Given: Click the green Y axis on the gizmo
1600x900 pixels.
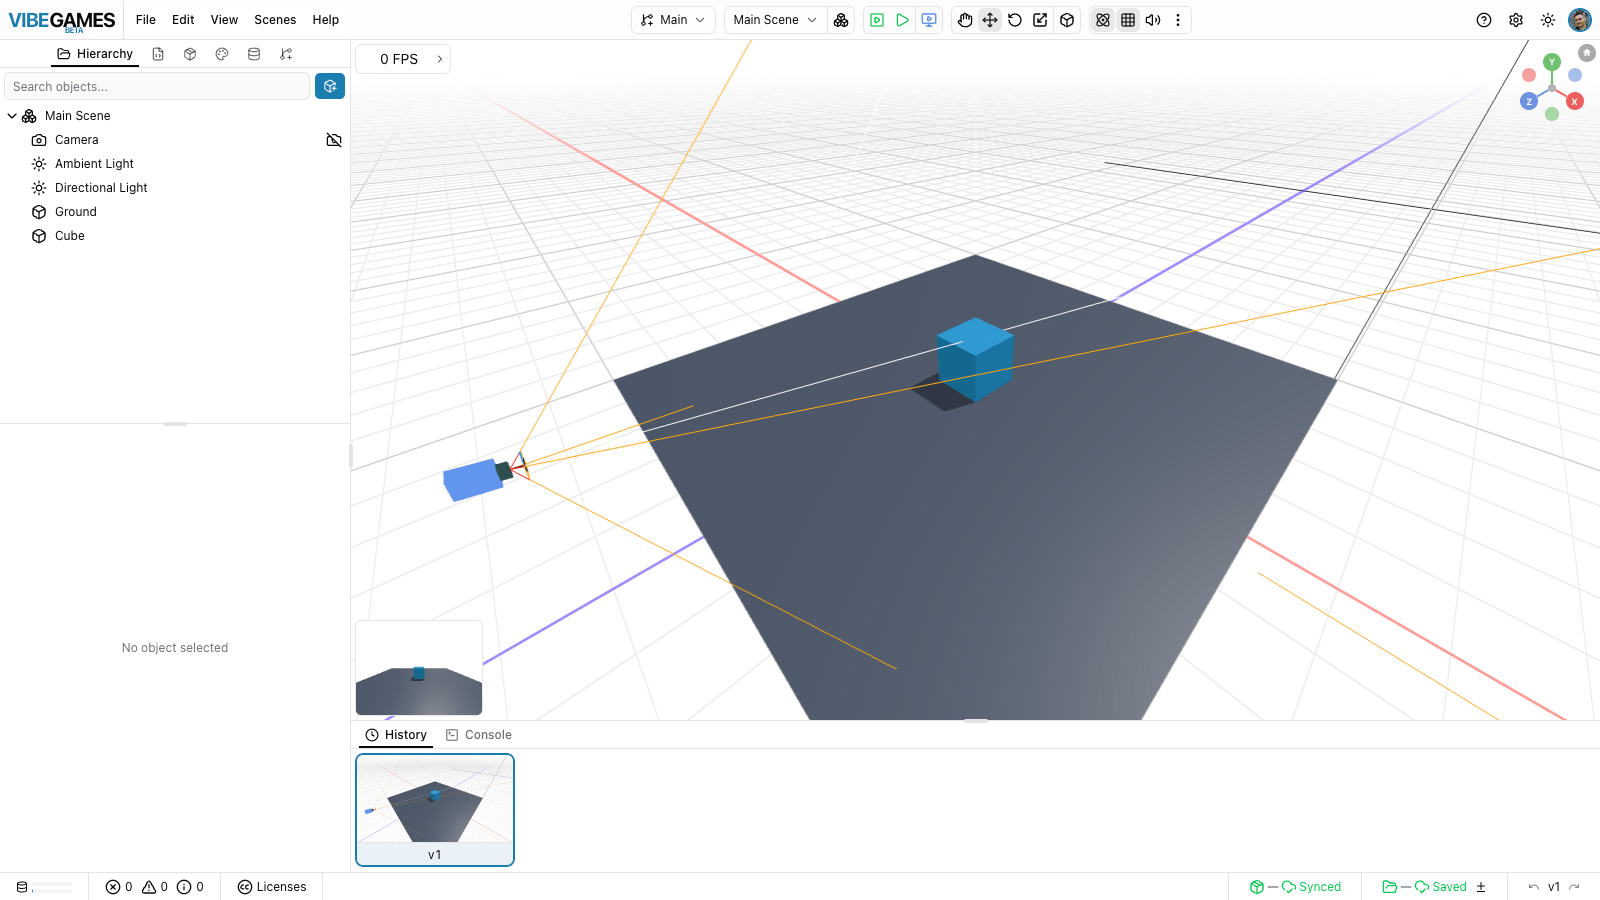Looking at the screenshot, I should pos(1552,62).
